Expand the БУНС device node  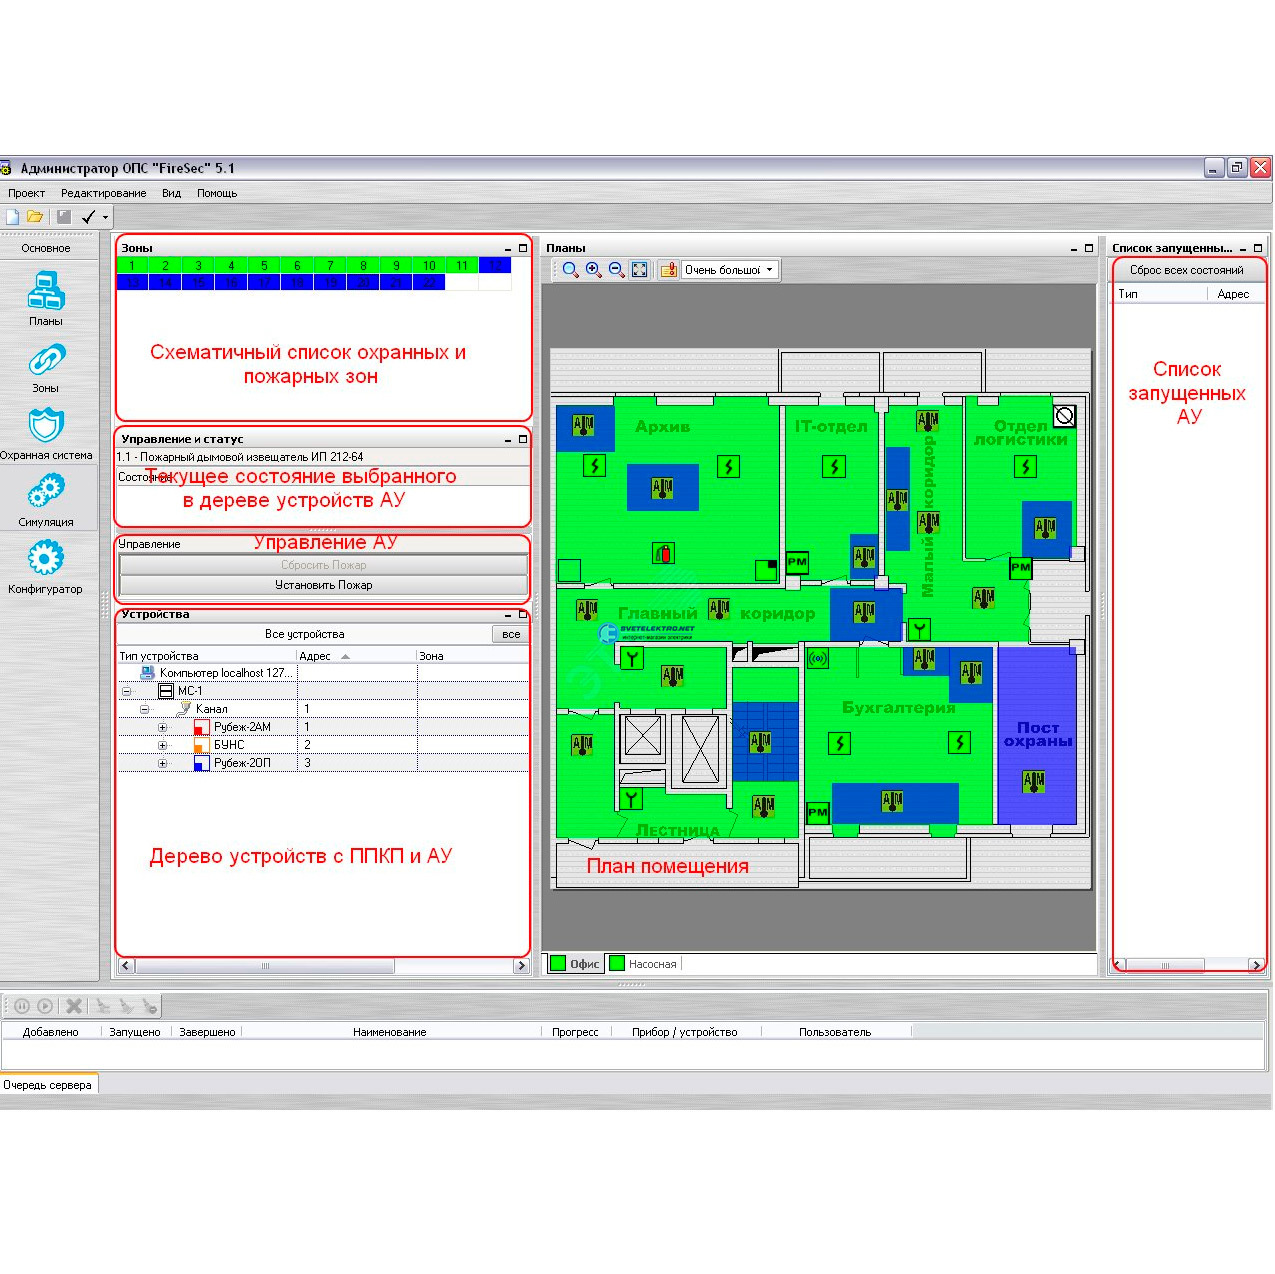[162, 745]
